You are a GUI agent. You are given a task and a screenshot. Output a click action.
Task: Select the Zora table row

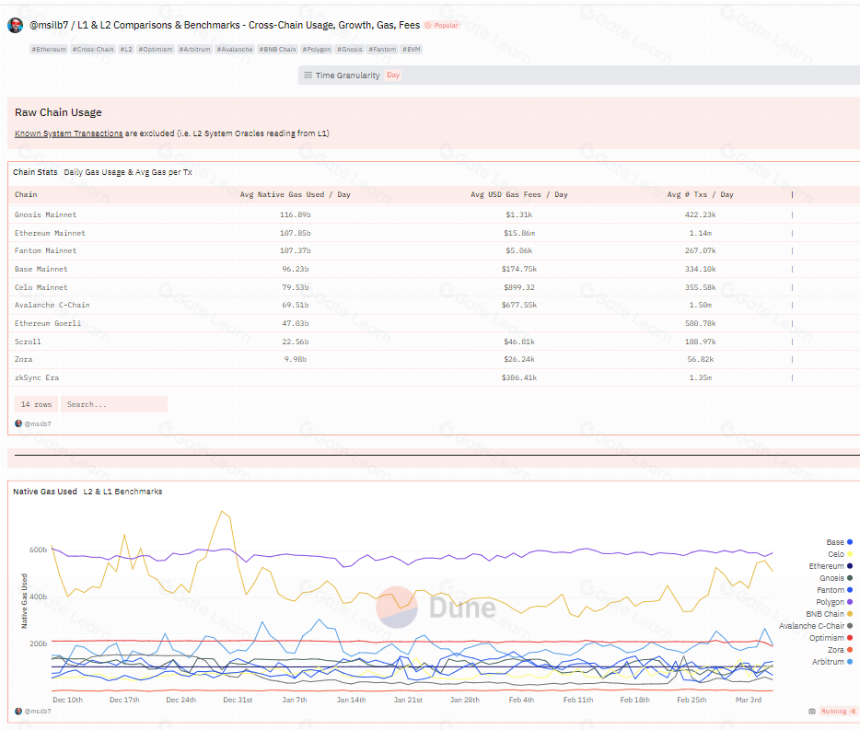click(433, 359)
